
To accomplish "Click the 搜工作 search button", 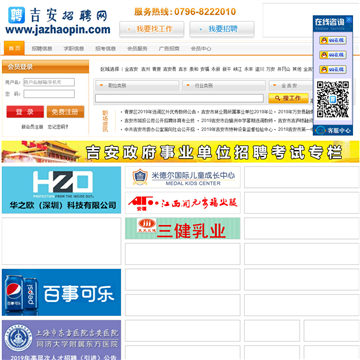I will click(x=288, y=98).
